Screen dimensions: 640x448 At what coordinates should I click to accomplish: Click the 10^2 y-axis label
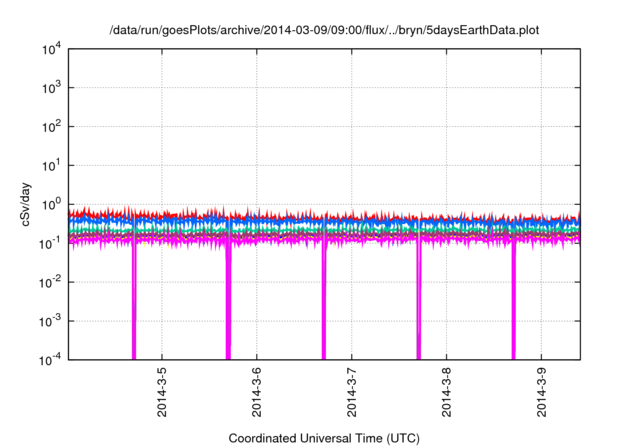pyautogui.click(x=51, y=127)
